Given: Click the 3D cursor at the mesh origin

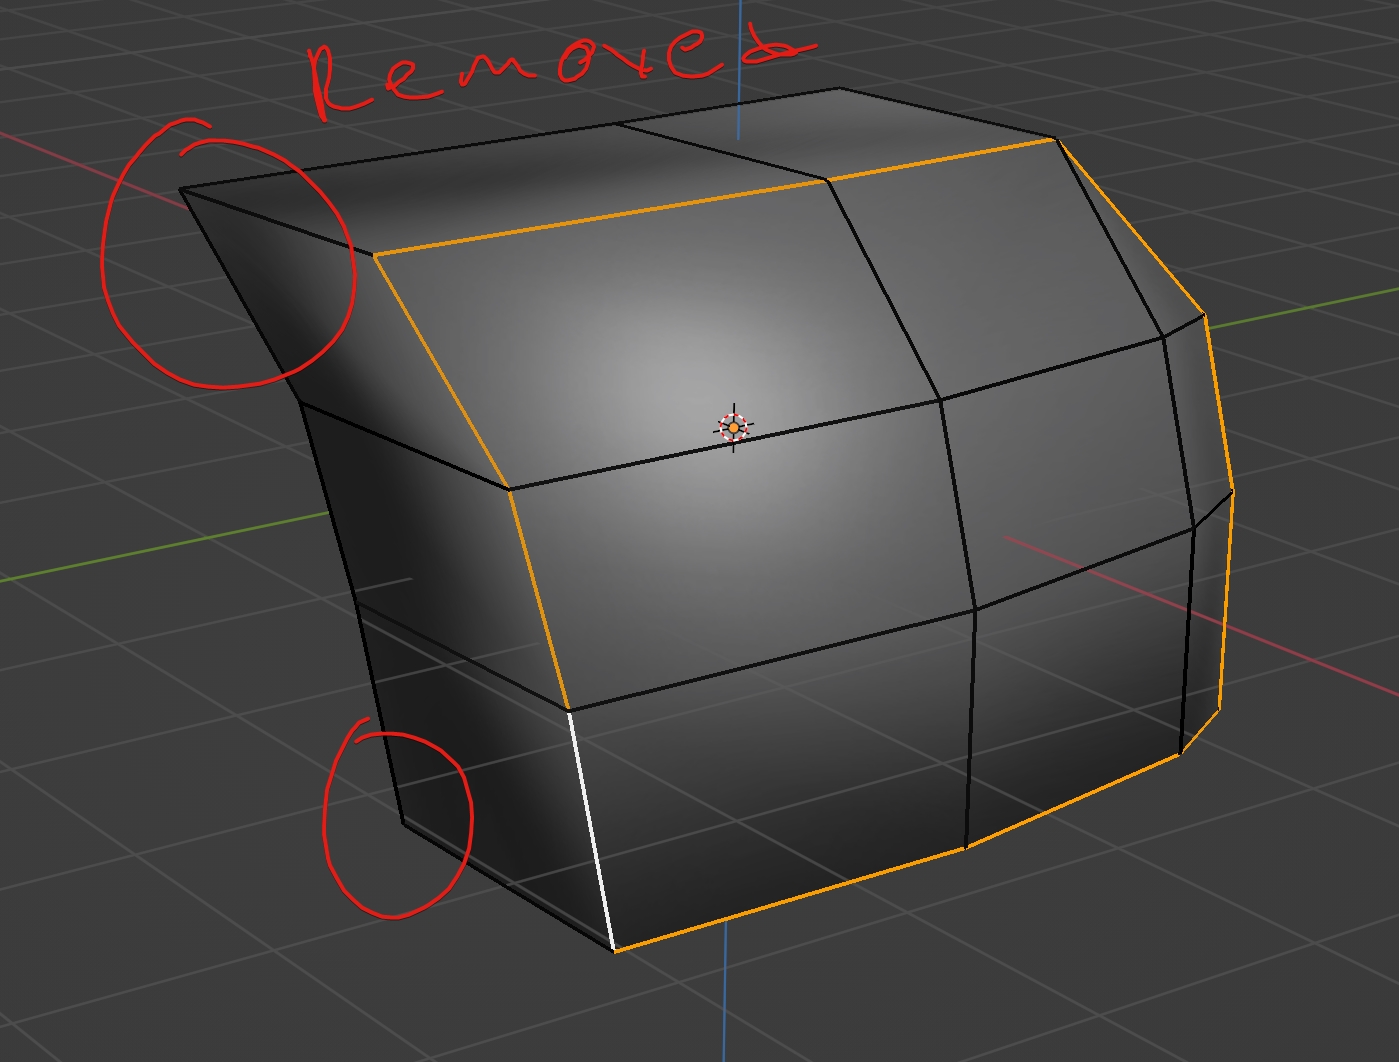Looking at the screenshot, I should [734, 428].
